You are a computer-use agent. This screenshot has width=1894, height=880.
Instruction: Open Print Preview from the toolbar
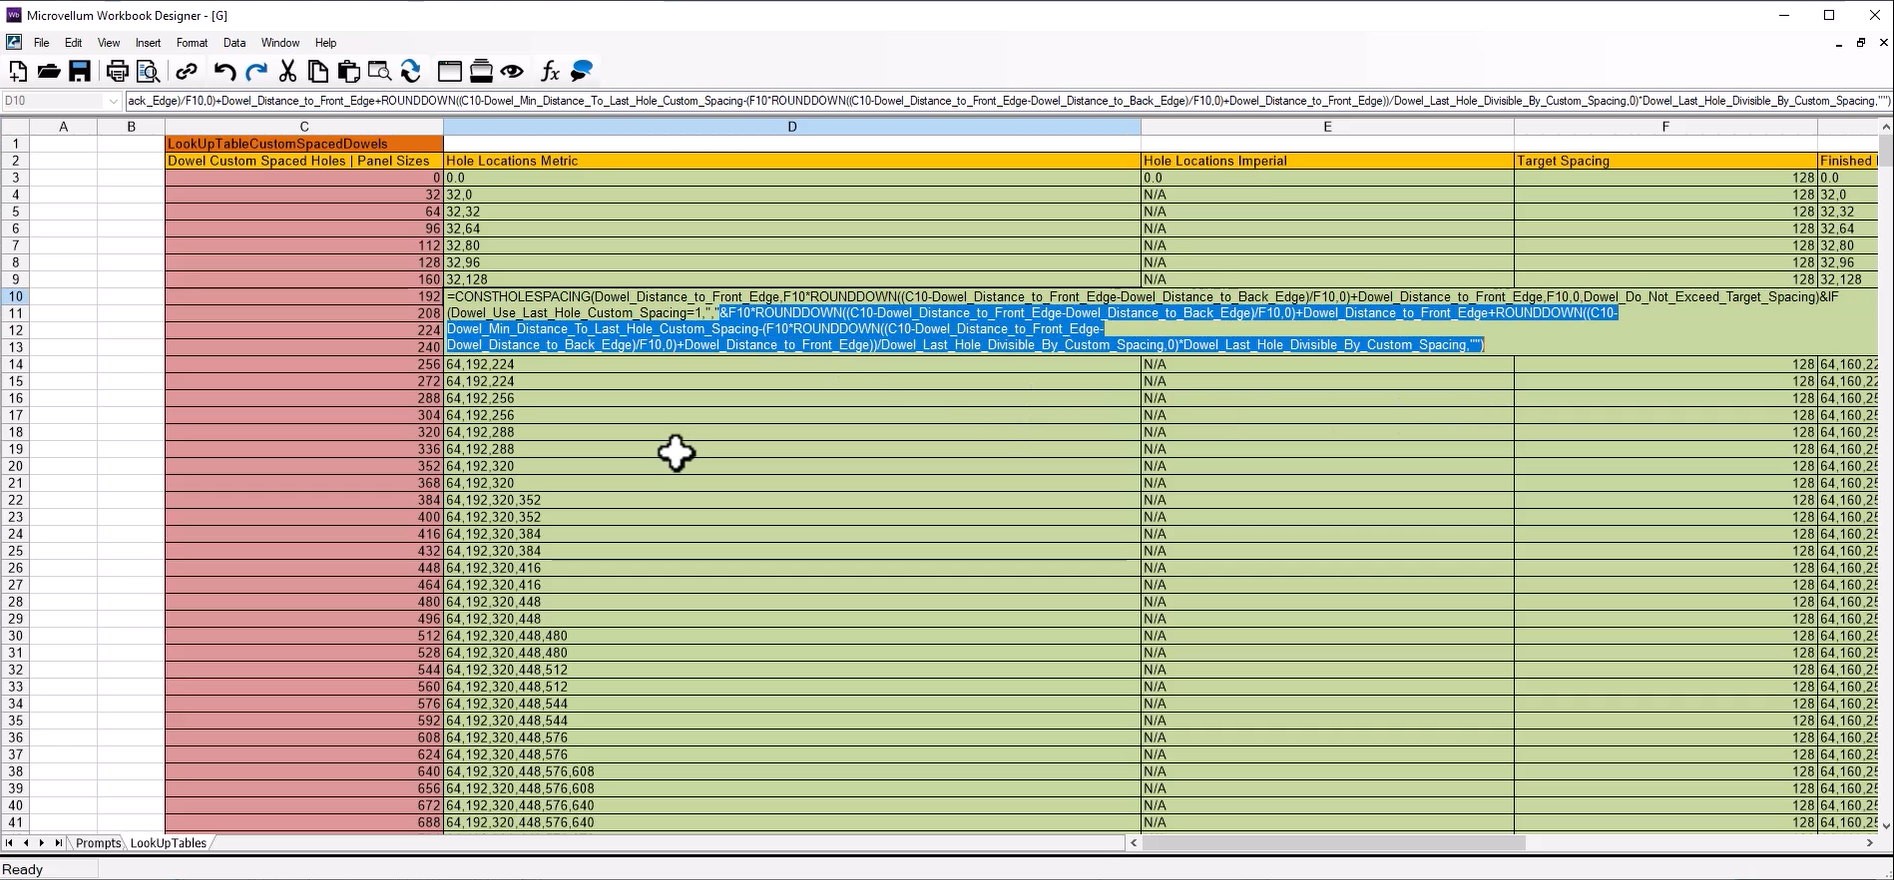point(148,71)
